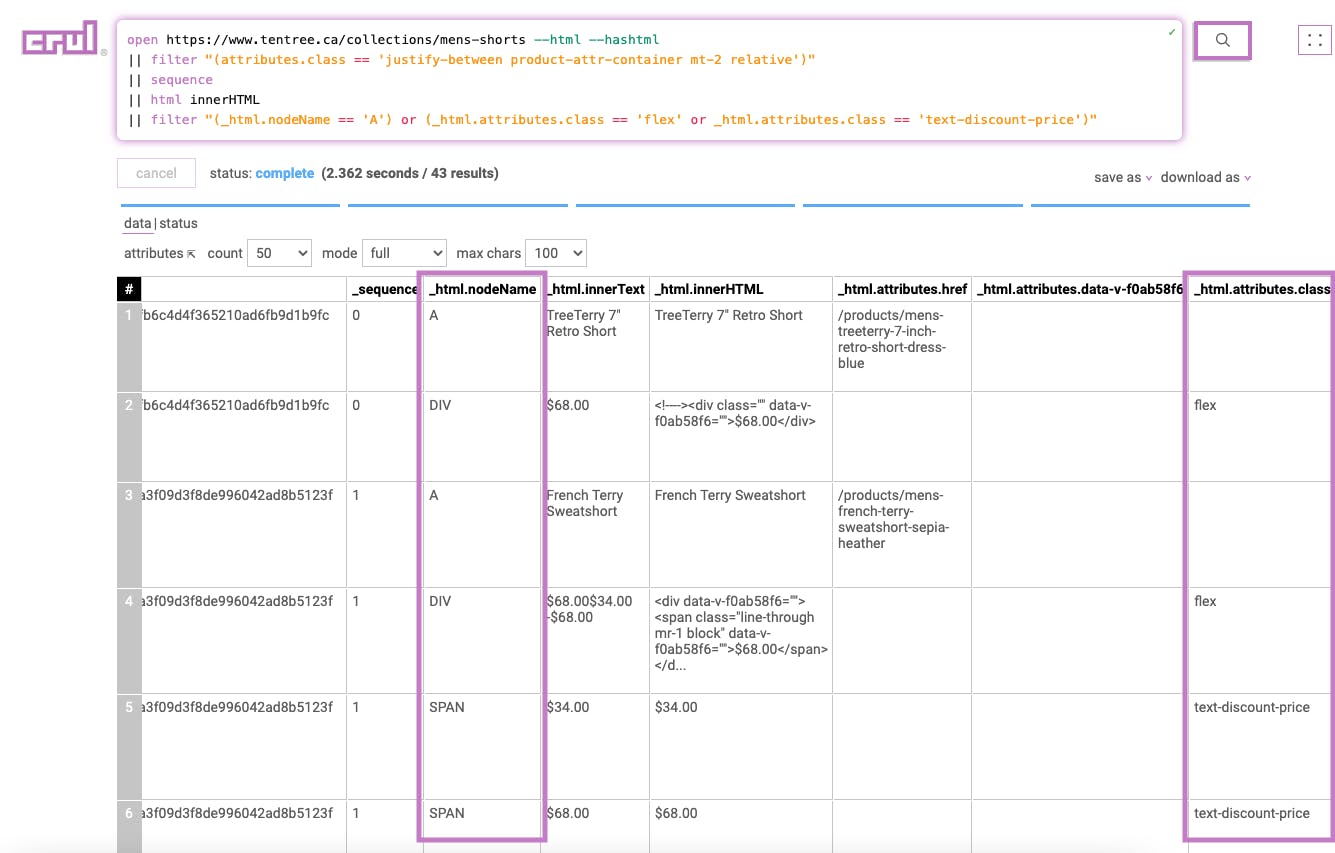This screenshot has width=1335, height=853.
Task: Open the mode dropdown showing full
Action: point(404,253)
